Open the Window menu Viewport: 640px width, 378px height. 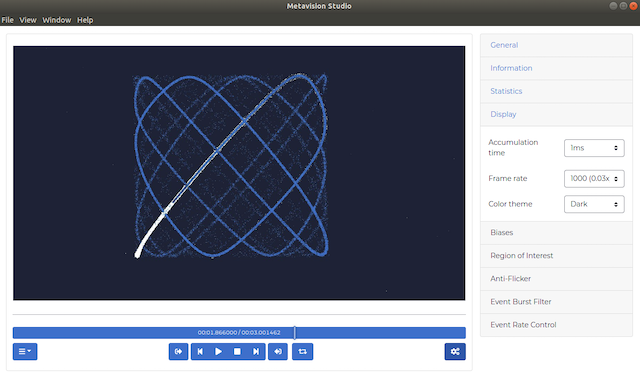(x=57, y=20)
